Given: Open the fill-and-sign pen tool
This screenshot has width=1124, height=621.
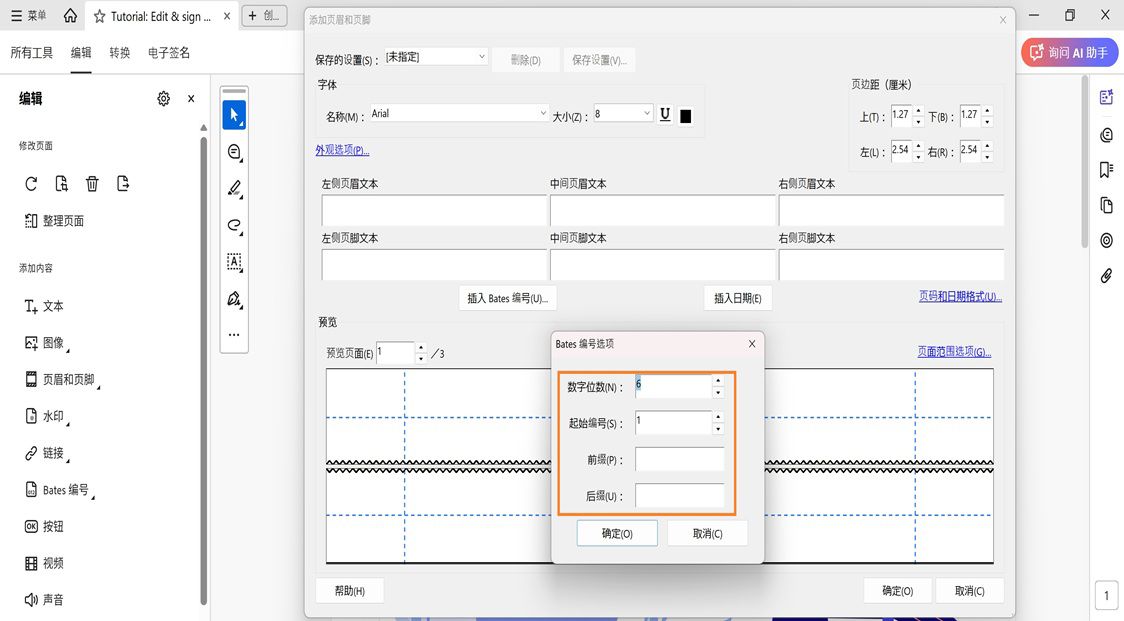Looking at the screenshot, I should [x=233, y=299].
